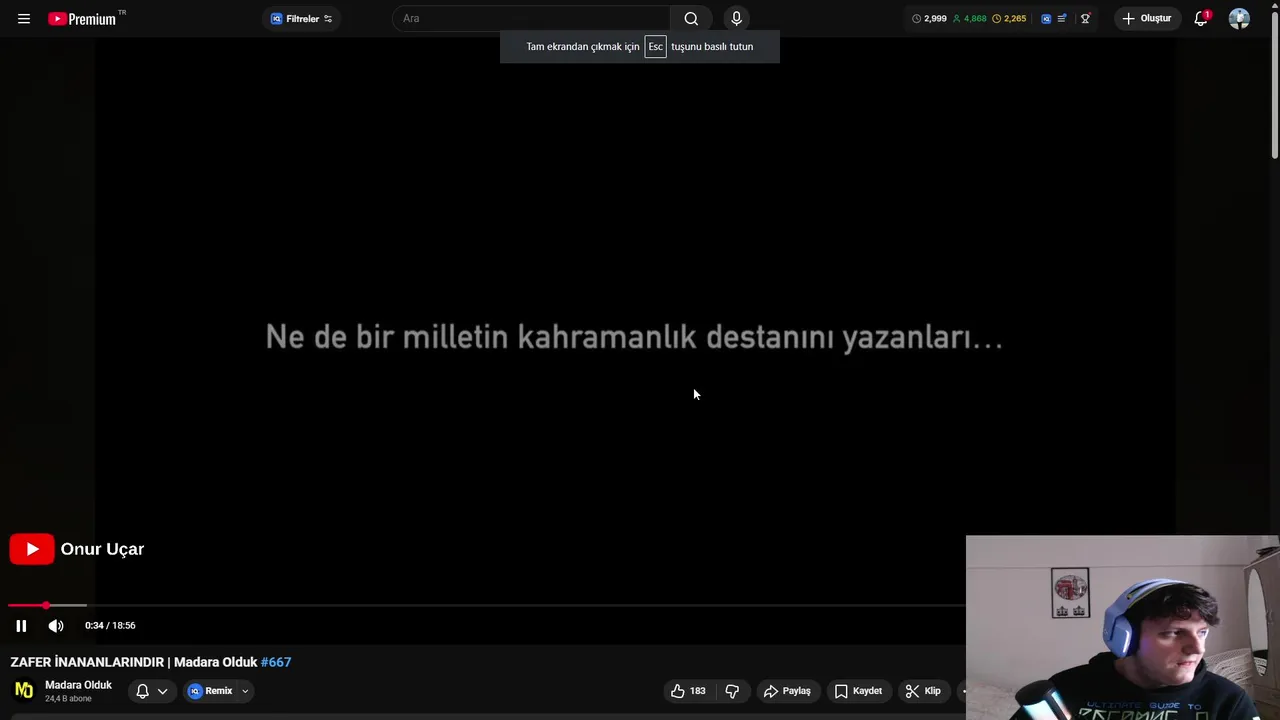Screen dimensions: 1280x720
Task: Seek on the video progress bar
Action: click(486, 605)
